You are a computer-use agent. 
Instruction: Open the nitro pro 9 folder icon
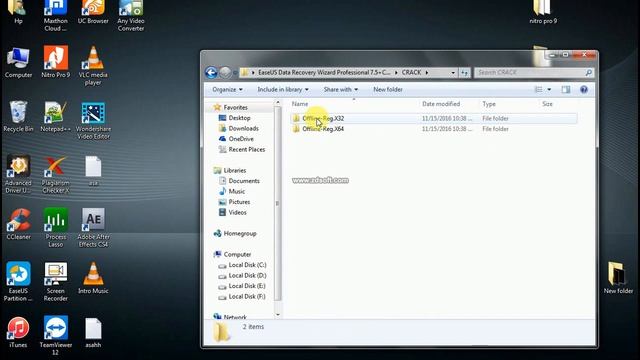coord(543,12)
